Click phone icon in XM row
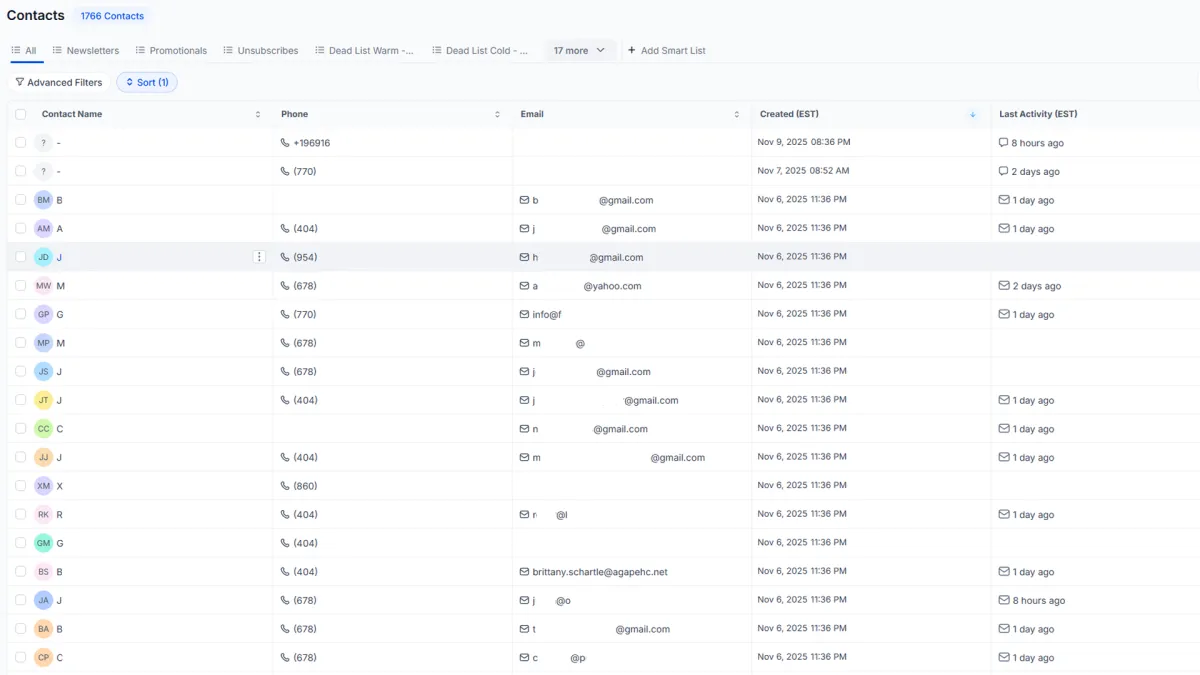 pyautogui.click(x=285, y=486)
